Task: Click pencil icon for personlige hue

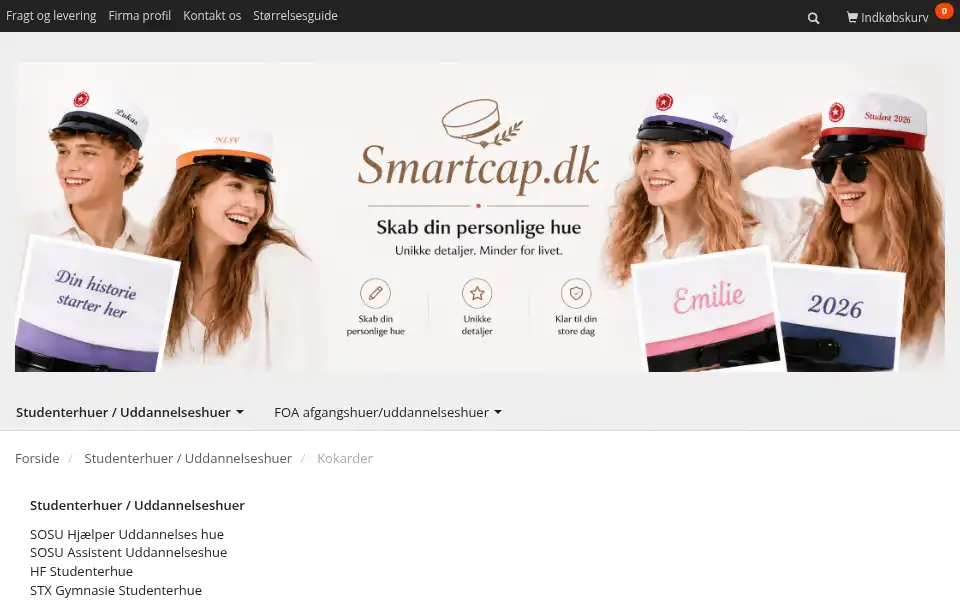Action: tap(375, 293)
